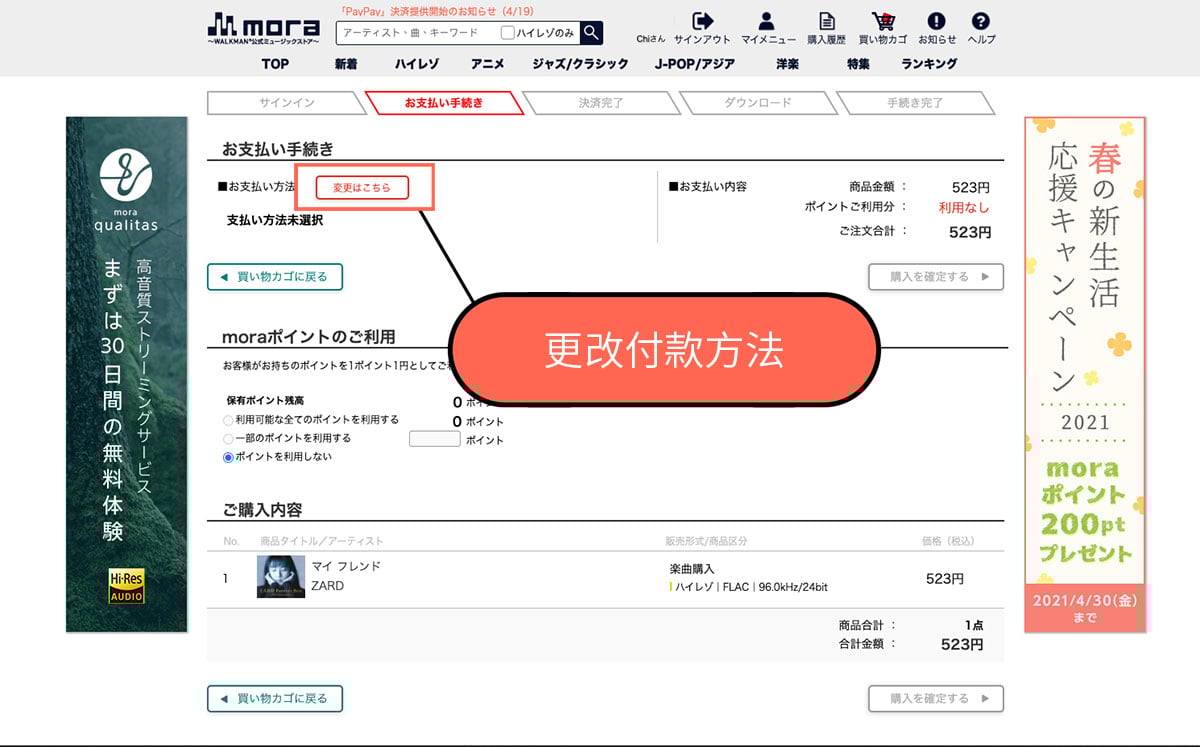
Task: Click the ハイレゾ FLAC format text
Action: coord(750,587)
